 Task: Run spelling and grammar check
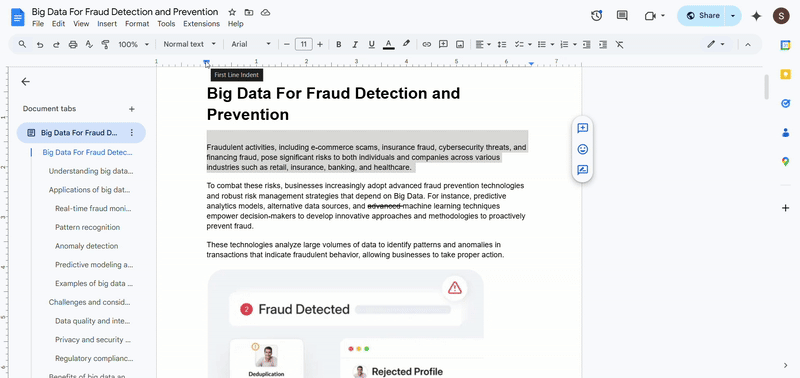coord(89,44)
